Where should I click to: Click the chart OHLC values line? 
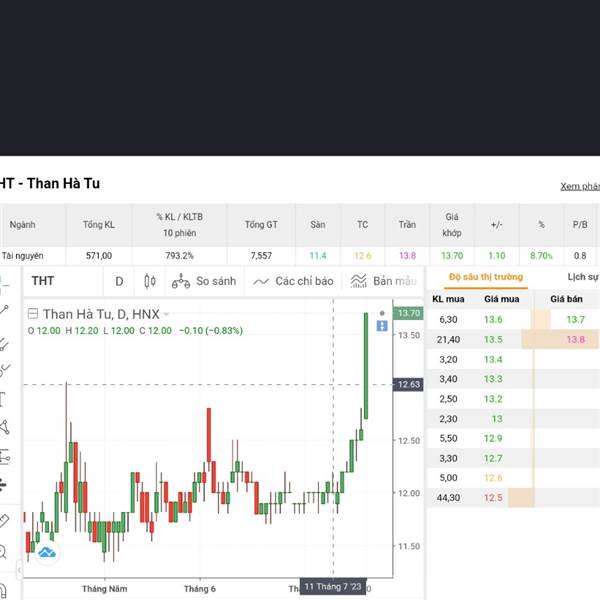point(135,331)
